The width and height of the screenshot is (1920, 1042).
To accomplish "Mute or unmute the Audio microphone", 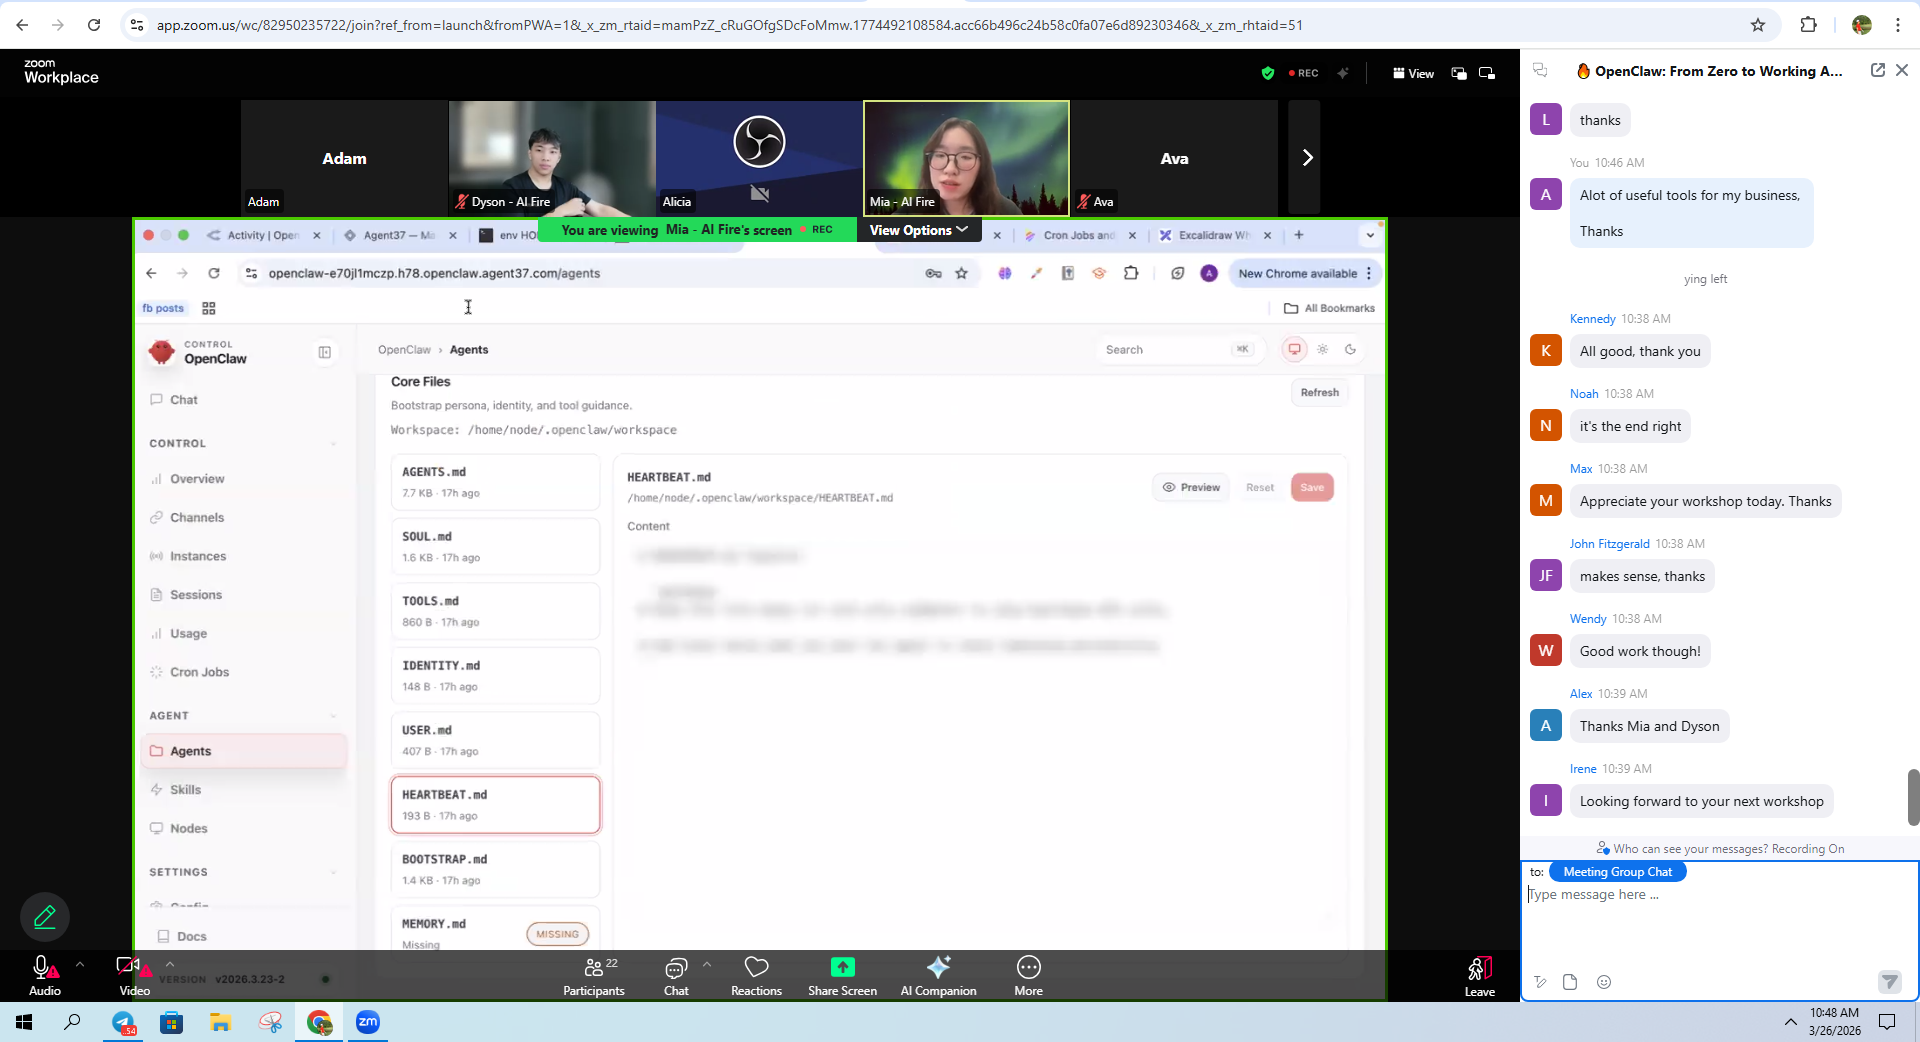I will pos(44,974).
